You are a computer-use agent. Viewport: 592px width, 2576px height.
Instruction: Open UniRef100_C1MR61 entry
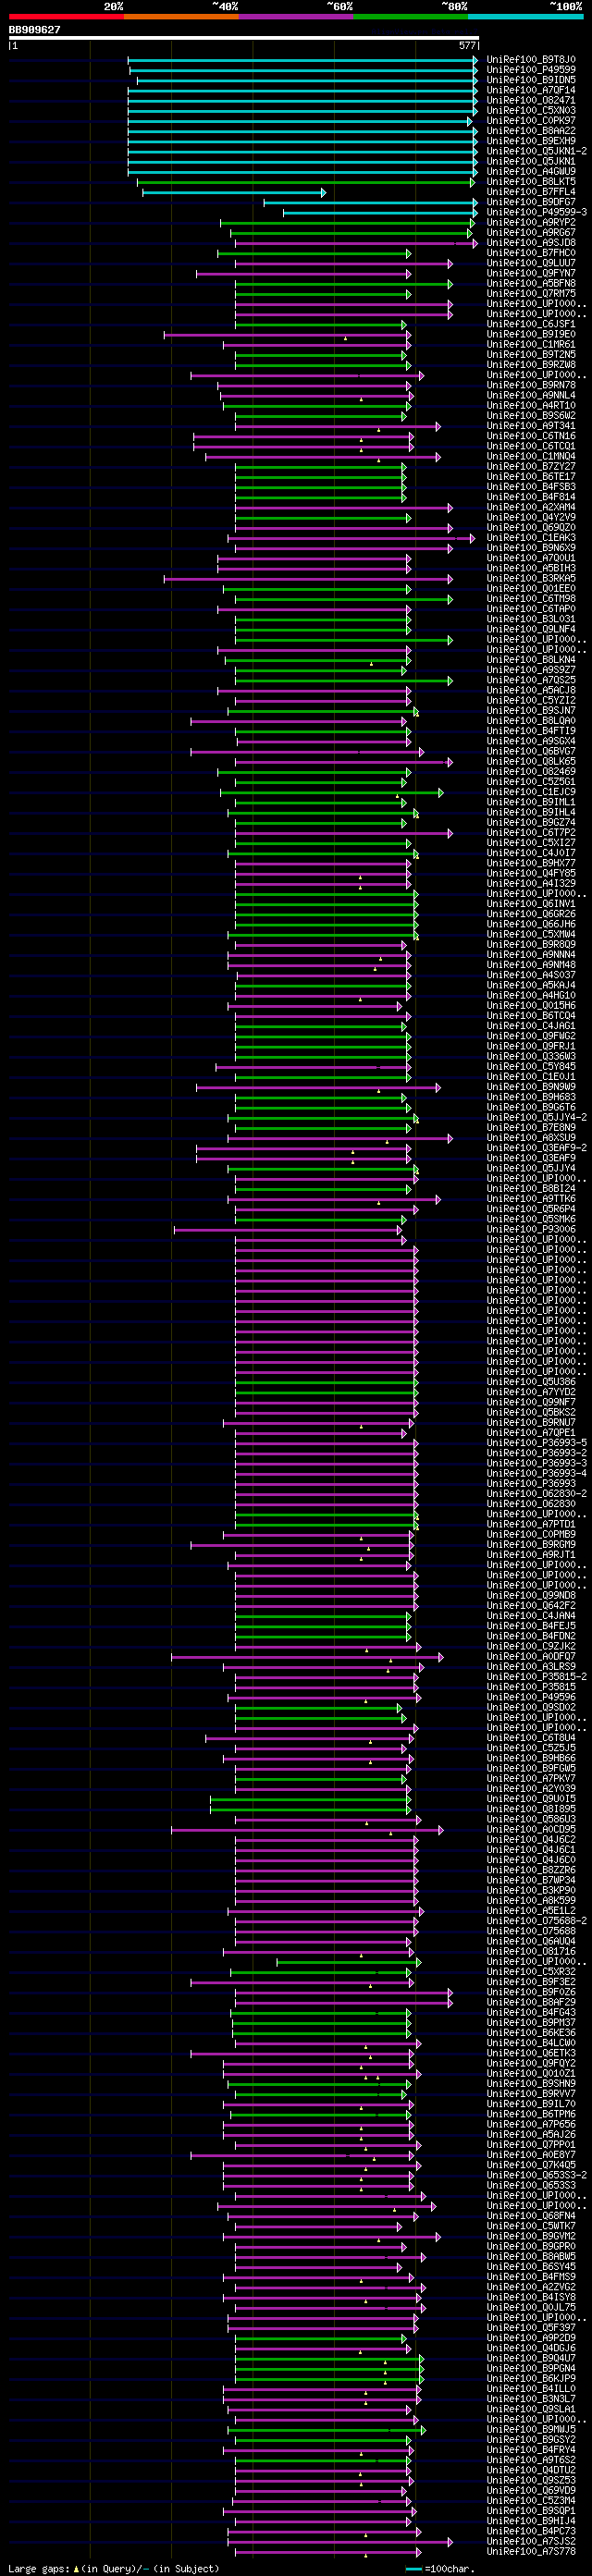(x=531, y=345)
